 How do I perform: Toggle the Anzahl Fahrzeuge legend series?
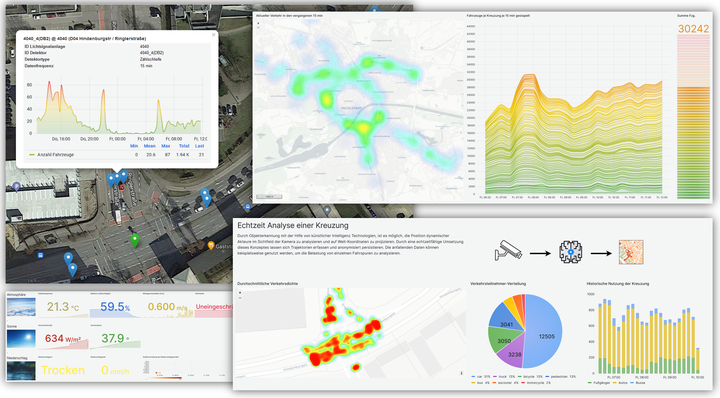[51, 155]
